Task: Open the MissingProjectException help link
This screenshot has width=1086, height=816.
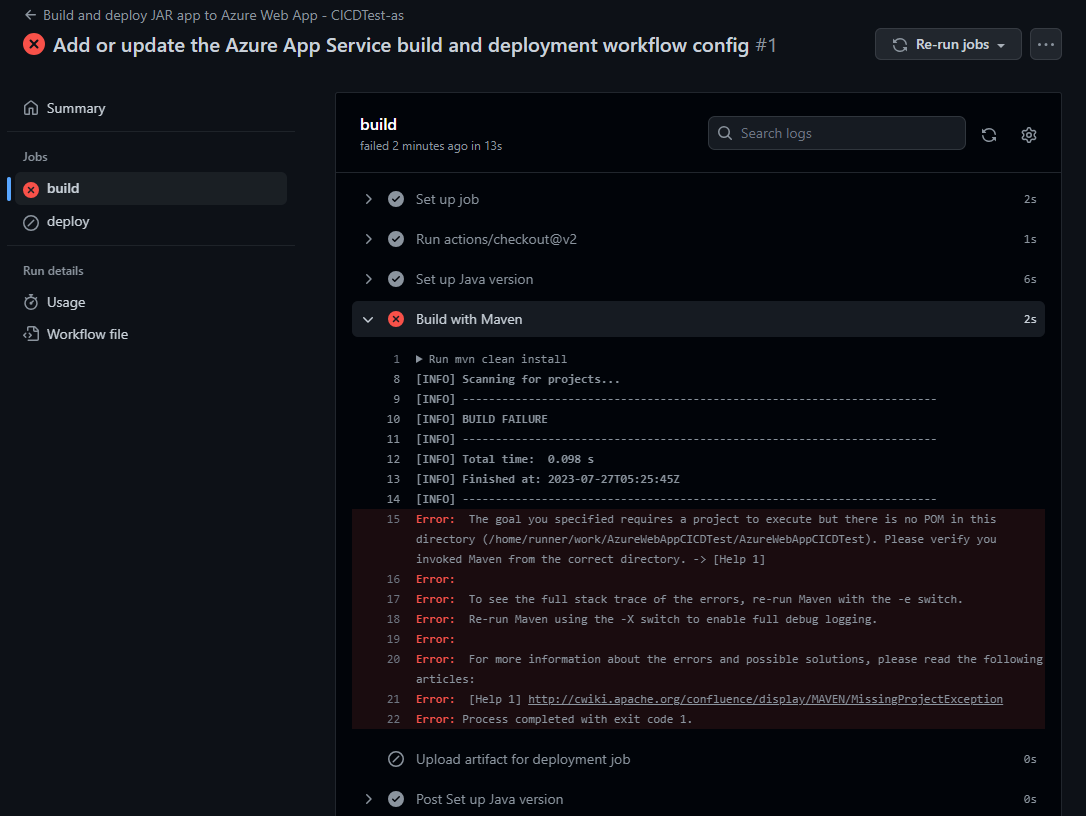Action: pyautogui.click(x=765, y=699)
